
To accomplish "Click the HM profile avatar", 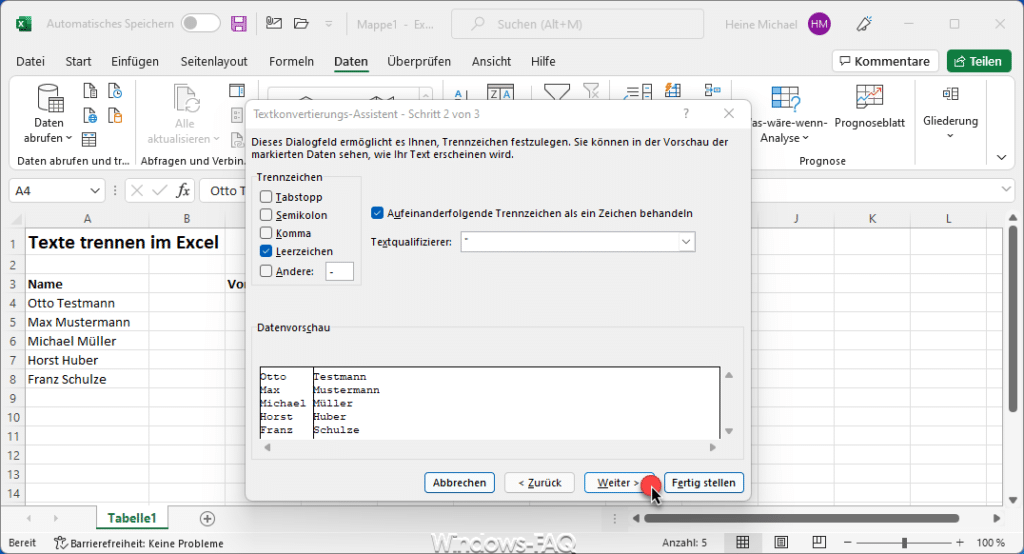I will tap(819, 24).
